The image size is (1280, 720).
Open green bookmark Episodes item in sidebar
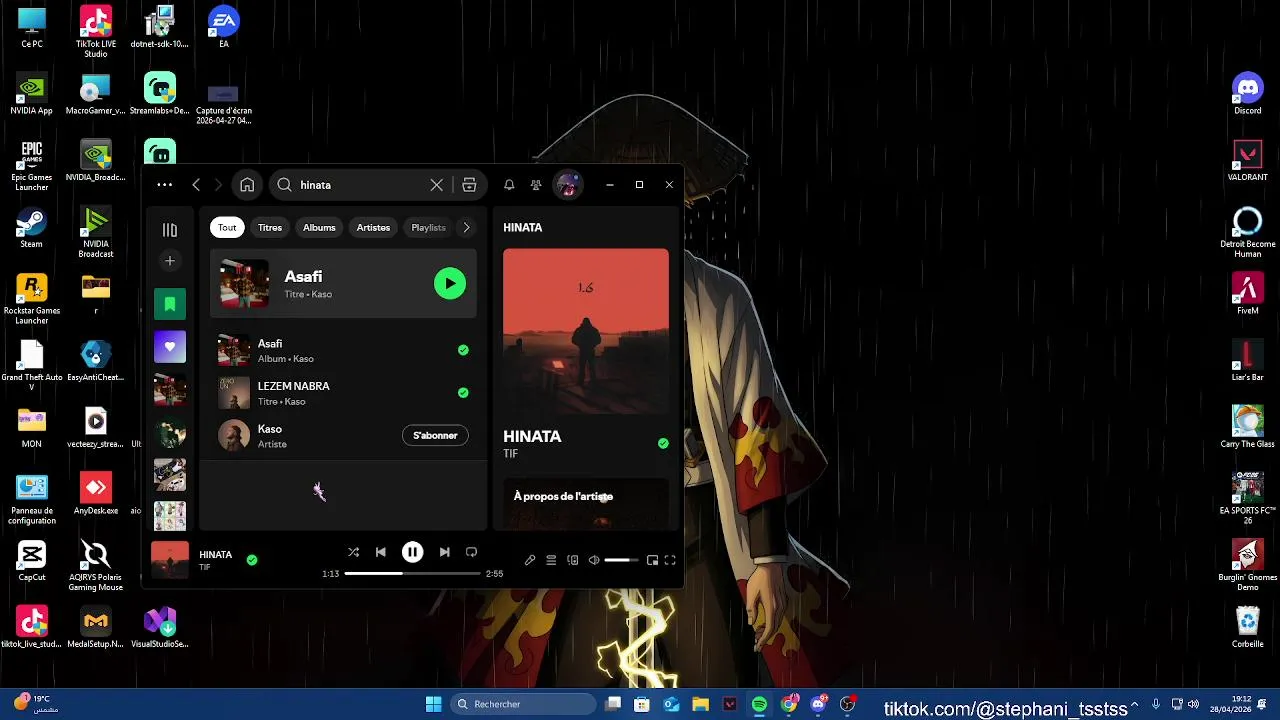pyautogui.click(x=170, y=304)
